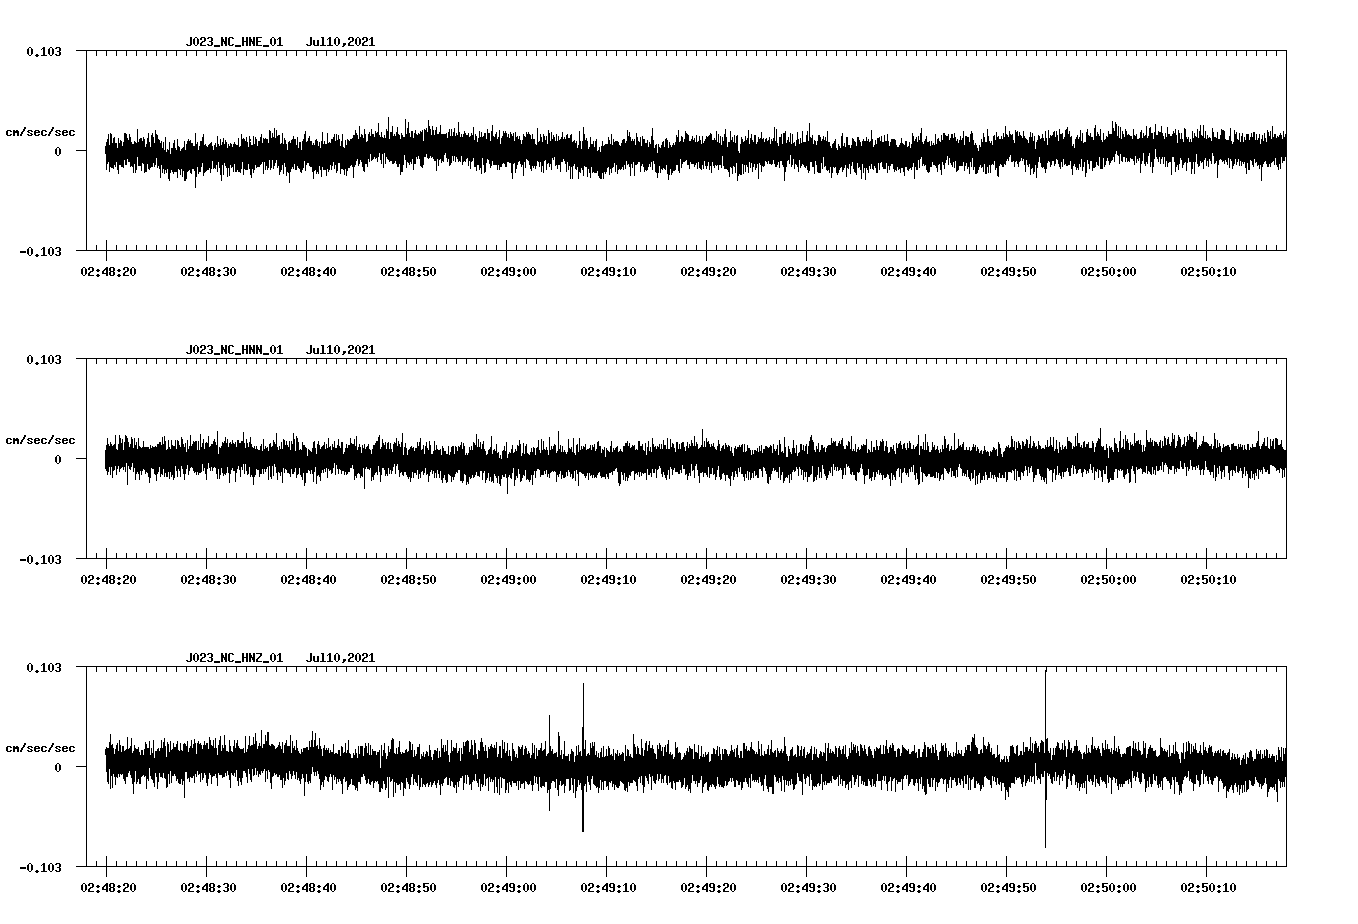The image size is (1358, 924).
Task: Click the 02:48:20 time label under top plot
Action: click(x=109, y=268)
